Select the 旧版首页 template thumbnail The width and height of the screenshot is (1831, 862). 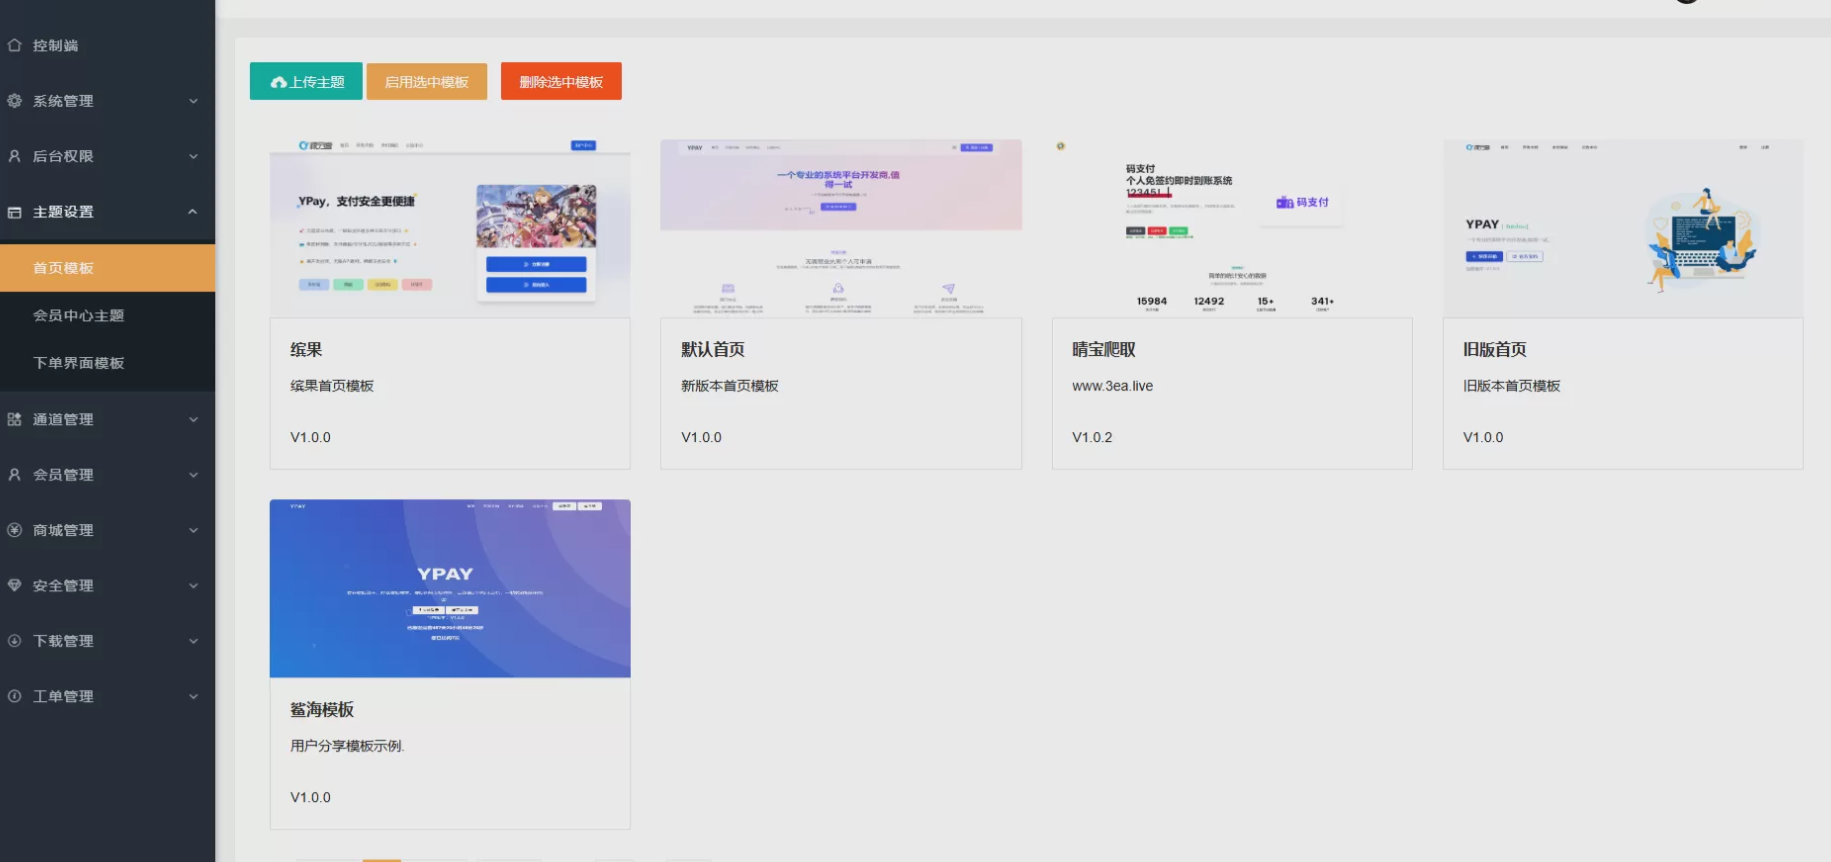1623,228
